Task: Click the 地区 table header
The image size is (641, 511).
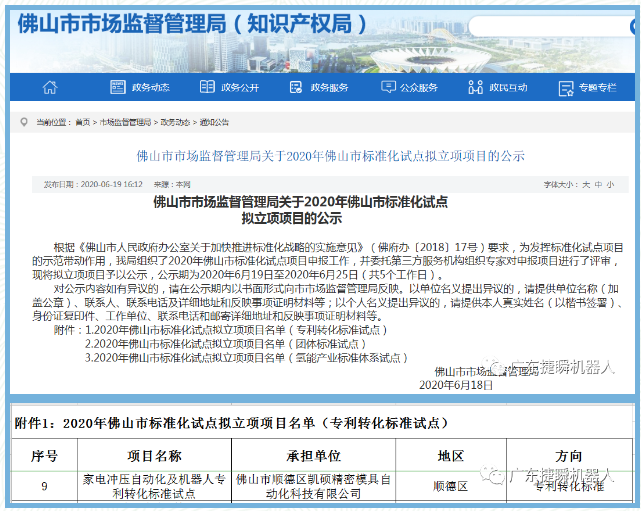Action: tap(450, 456)
